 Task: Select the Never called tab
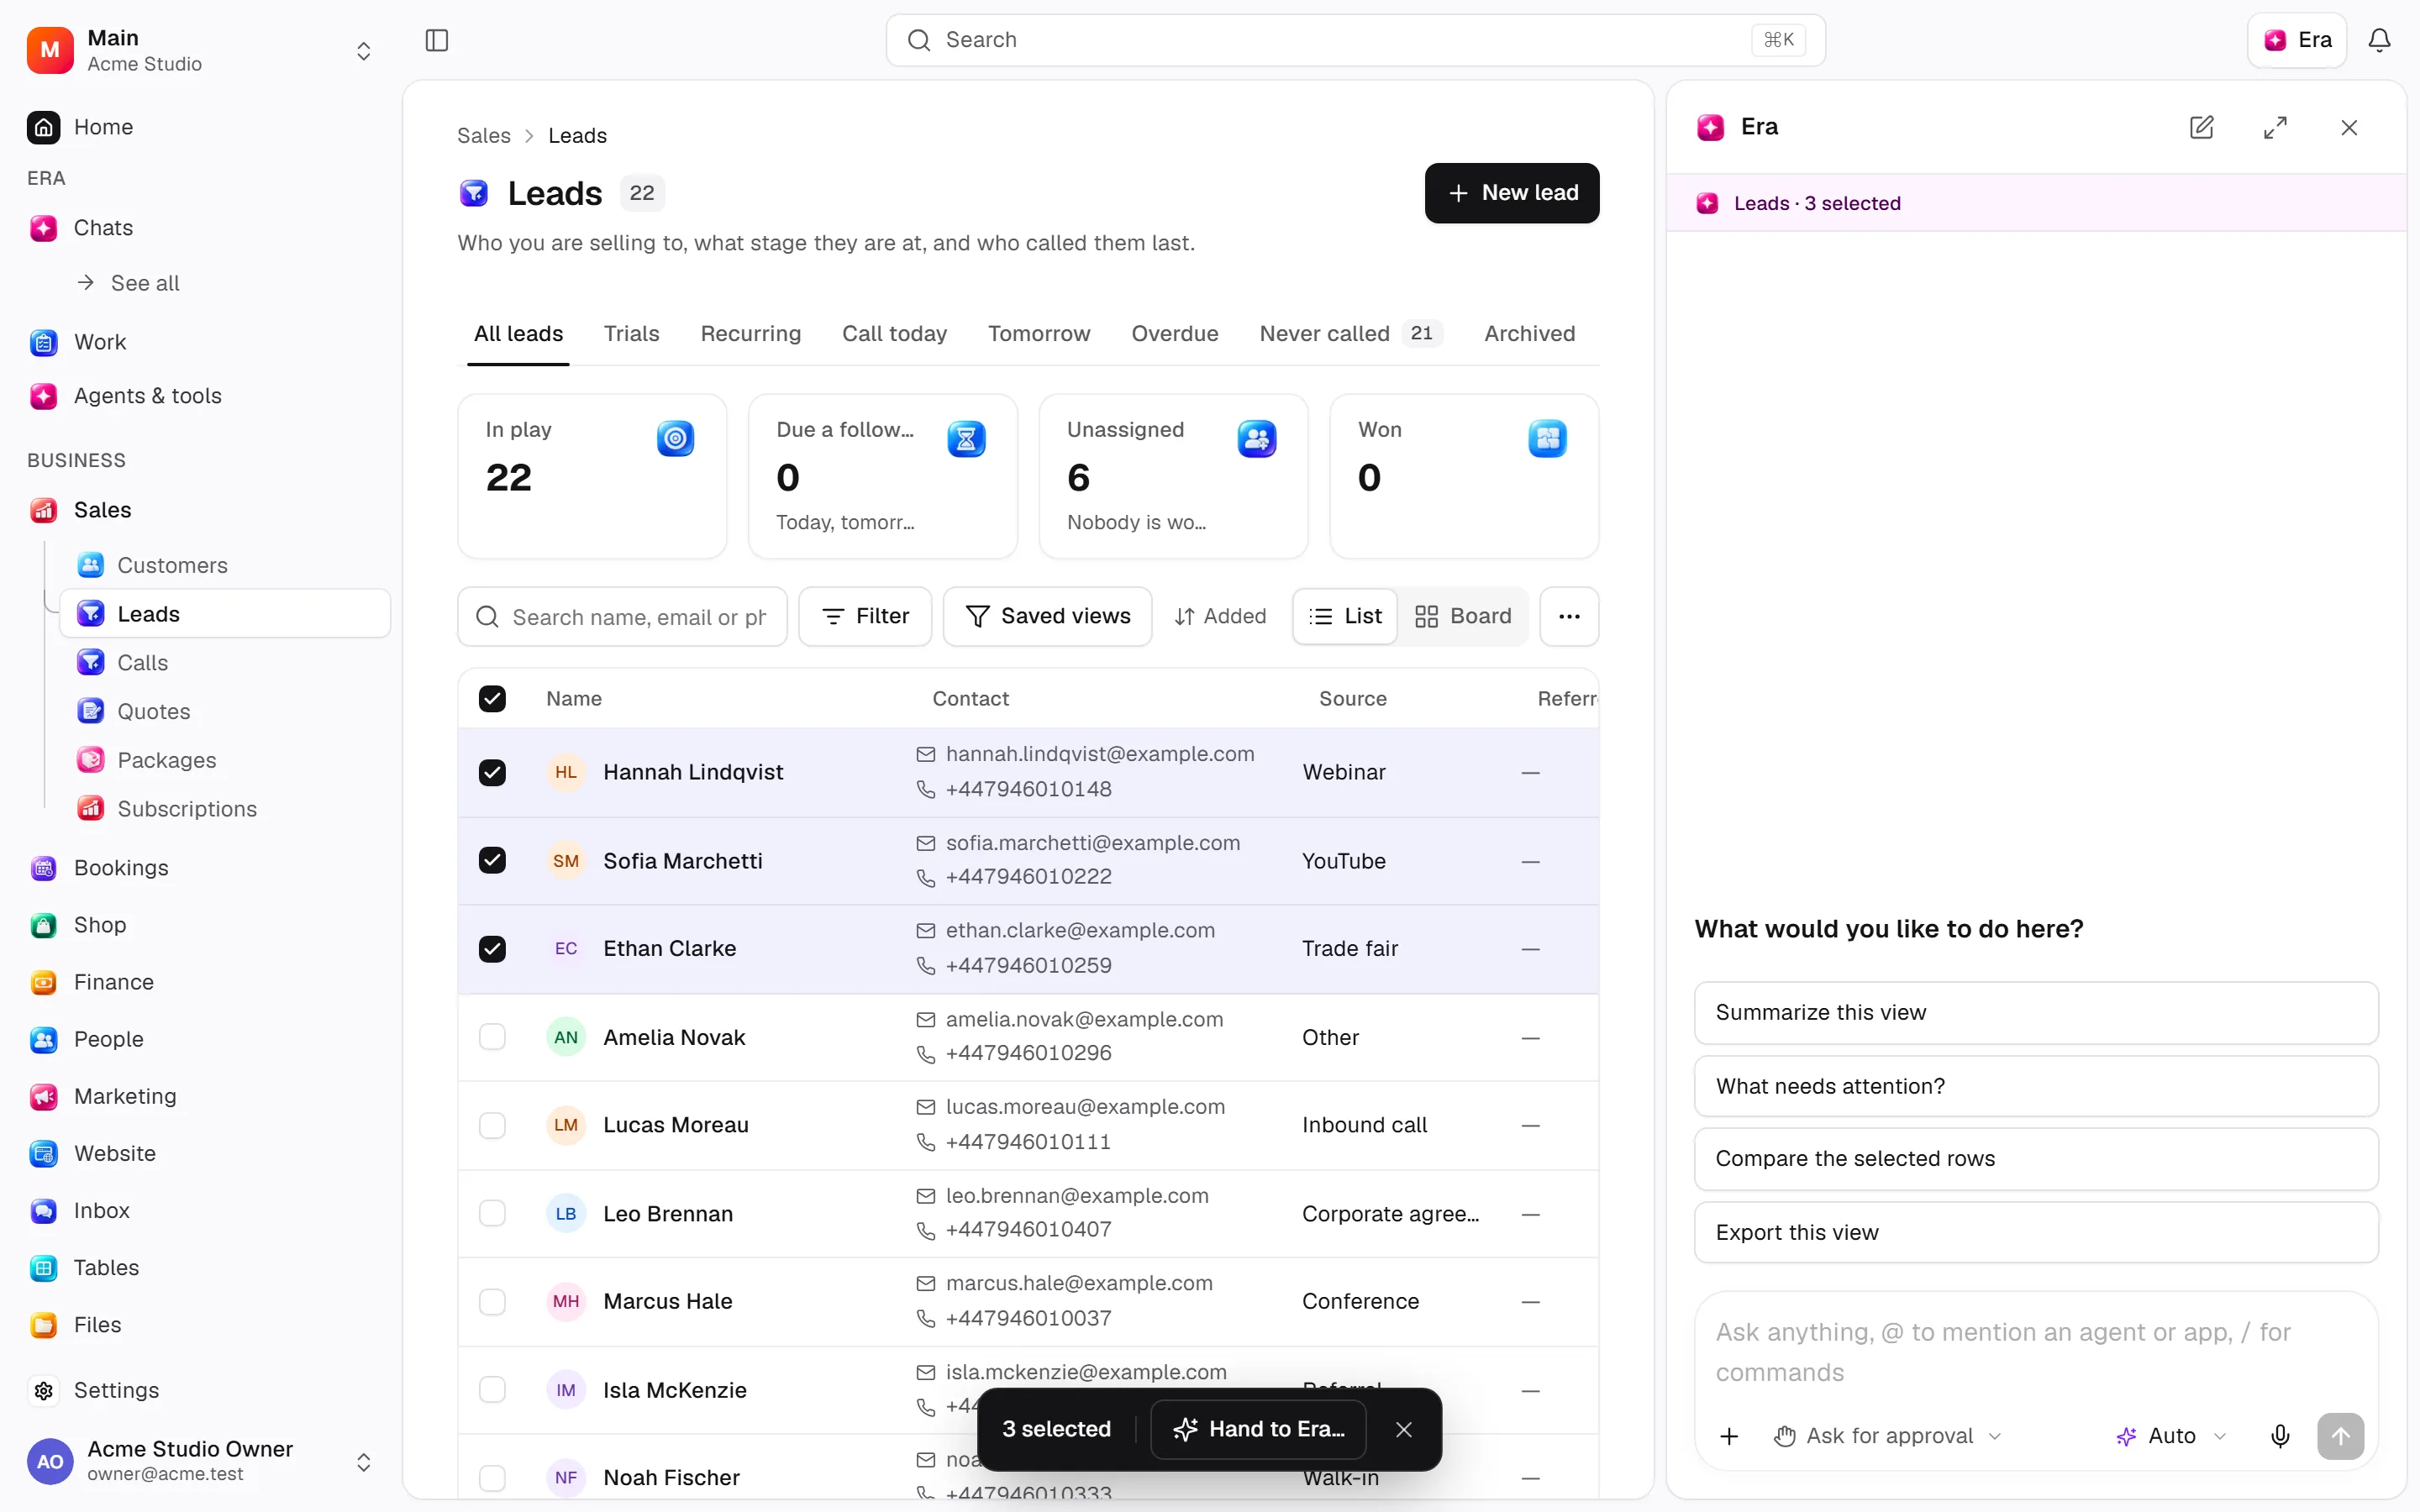tap(1350, 333)
